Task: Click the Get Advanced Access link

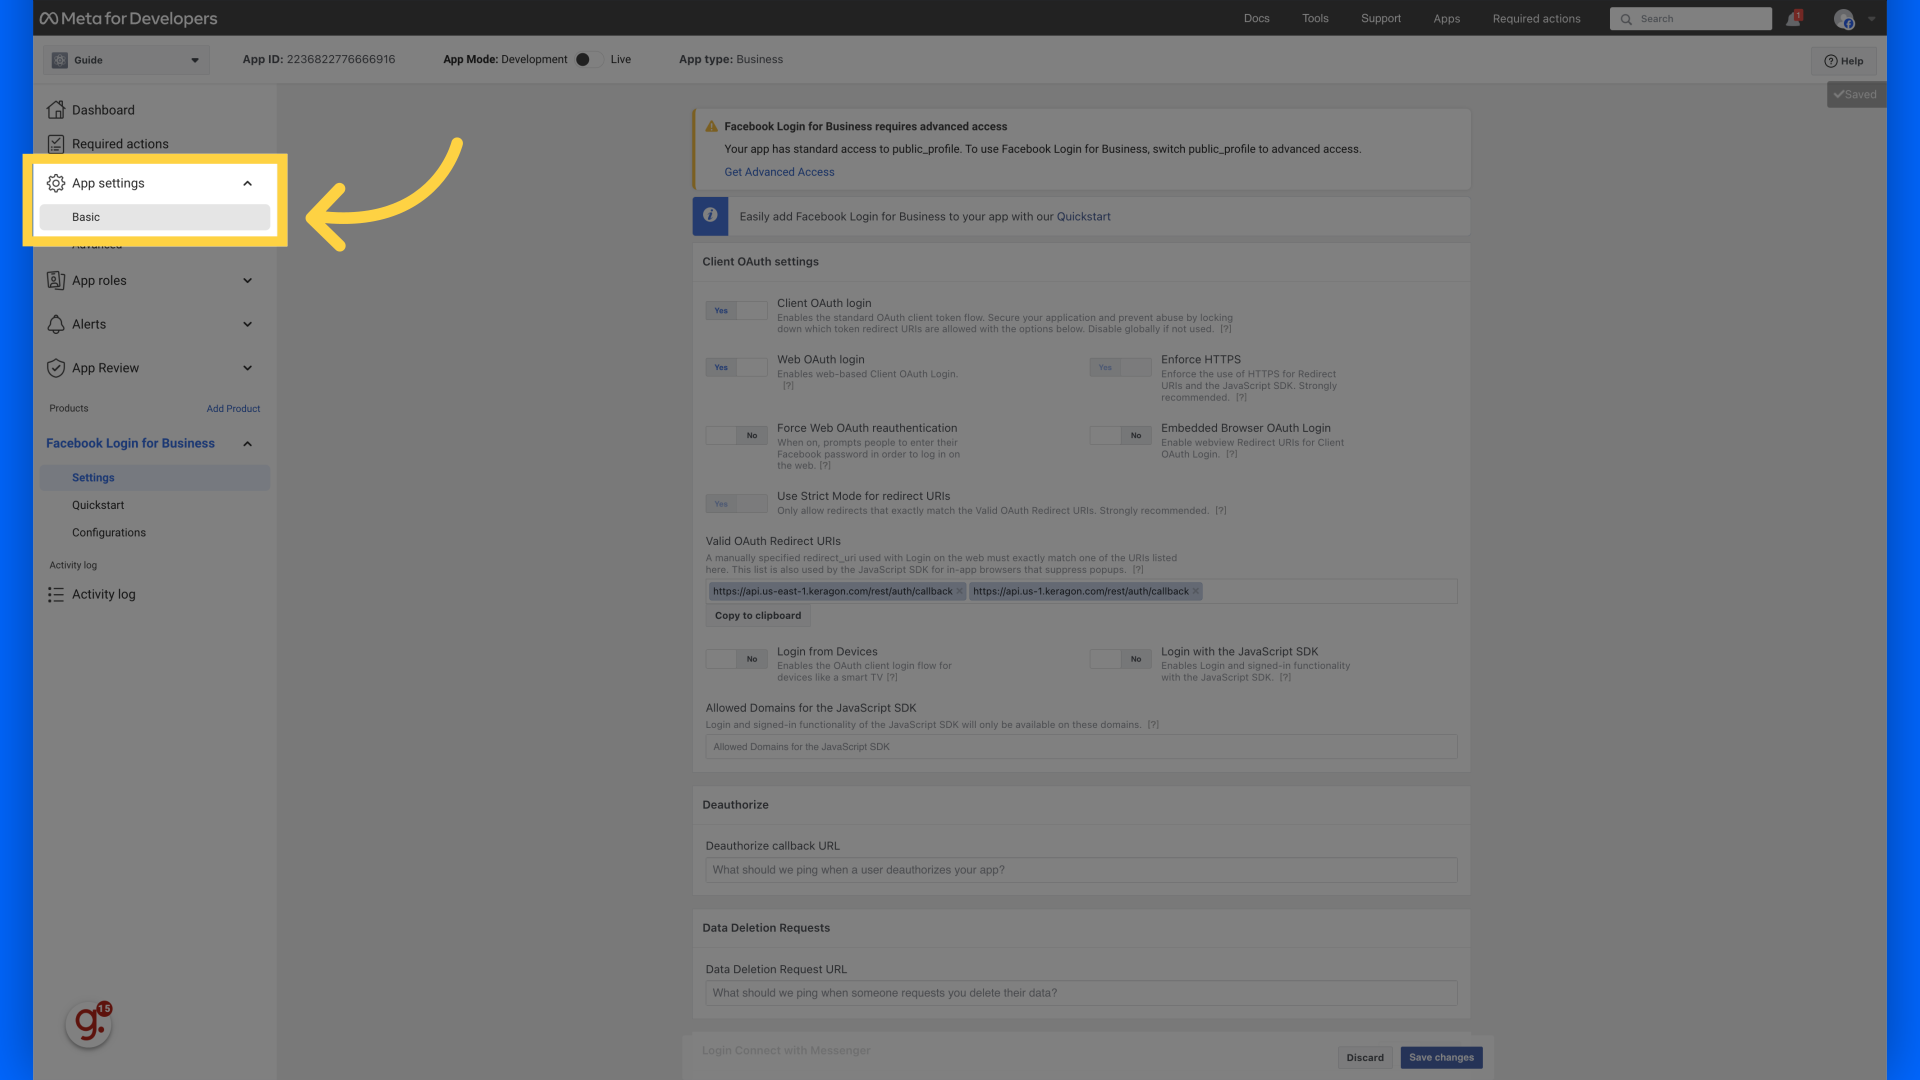Action: point(779,172)
